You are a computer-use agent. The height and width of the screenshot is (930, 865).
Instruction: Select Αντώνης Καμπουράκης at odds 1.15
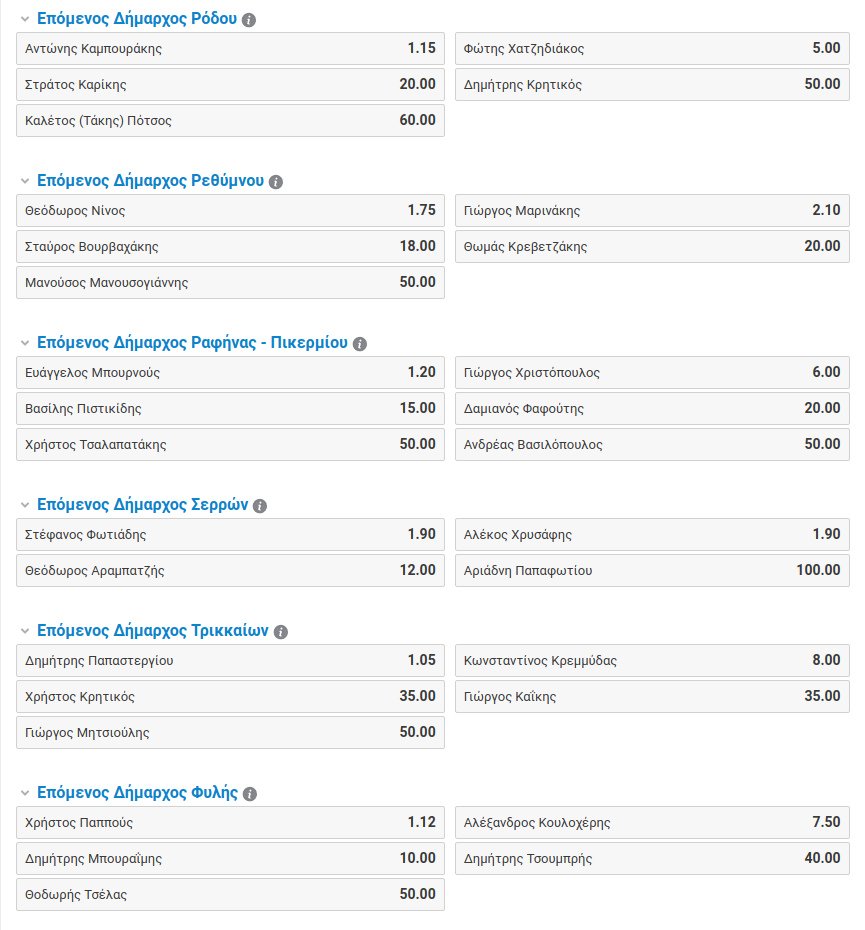coord(230,49)
